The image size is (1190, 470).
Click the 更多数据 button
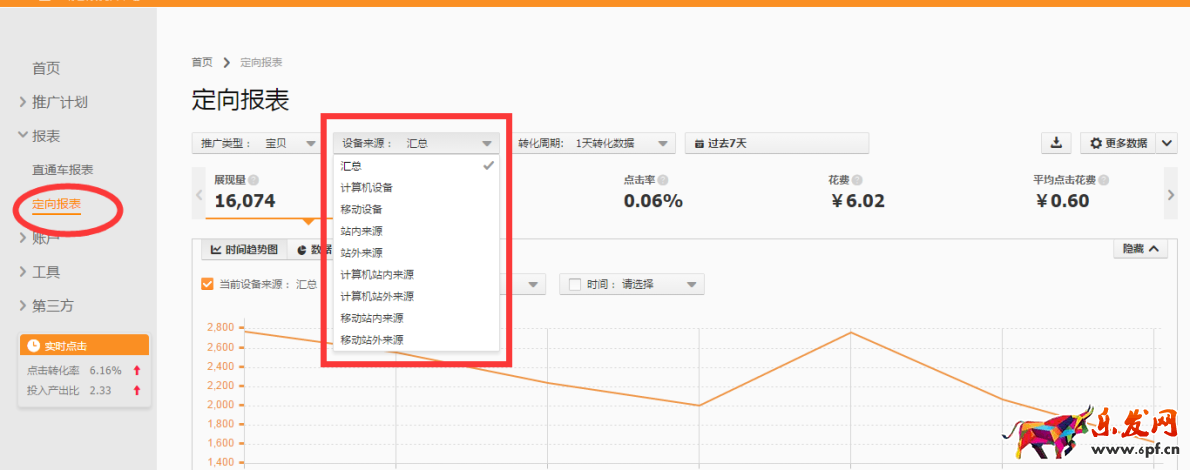tap(1118, 143)
